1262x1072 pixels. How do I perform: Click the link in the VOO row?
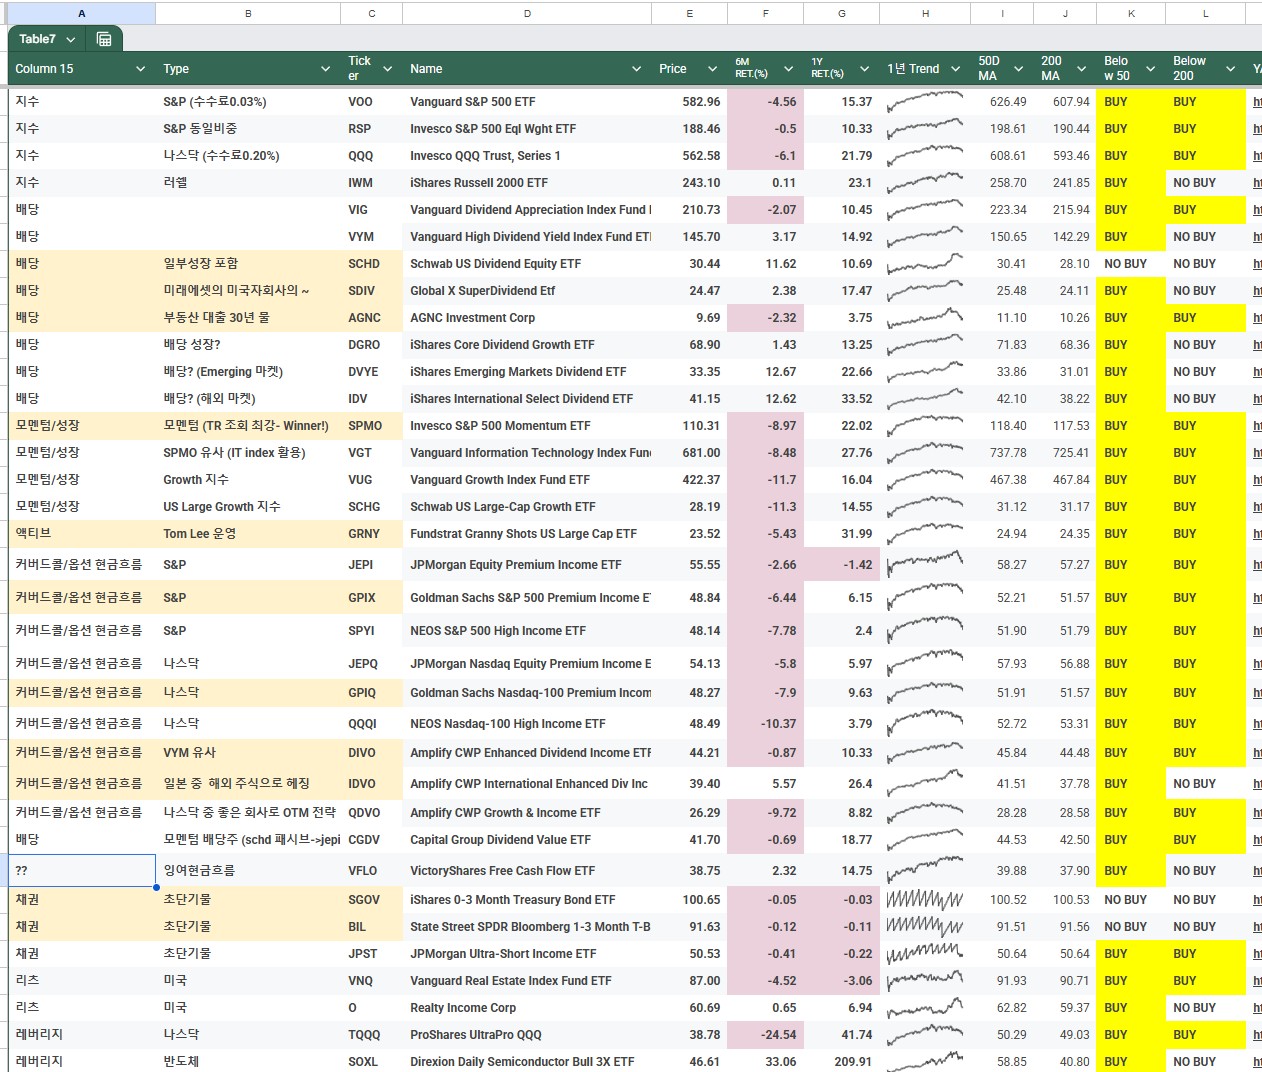[1256, 102]
